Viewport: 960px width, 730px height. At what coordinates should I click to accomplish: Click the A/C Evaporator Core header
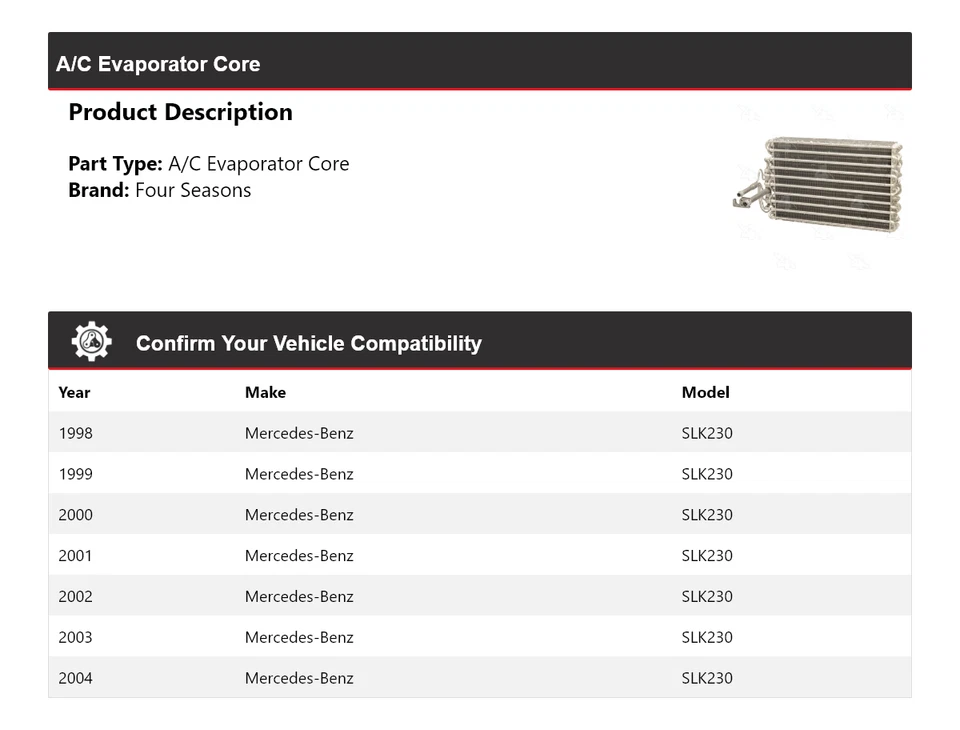coord(158,64)
